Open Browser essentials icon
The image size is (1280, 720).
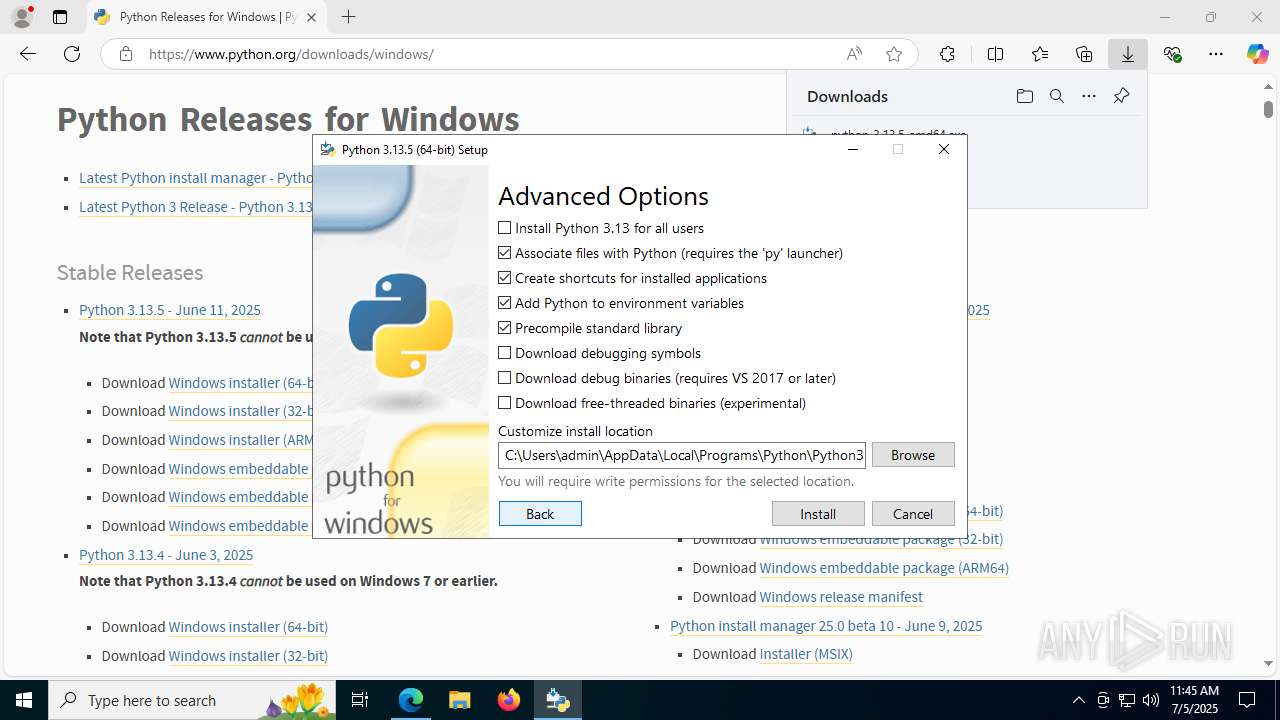coord(1172,54)
